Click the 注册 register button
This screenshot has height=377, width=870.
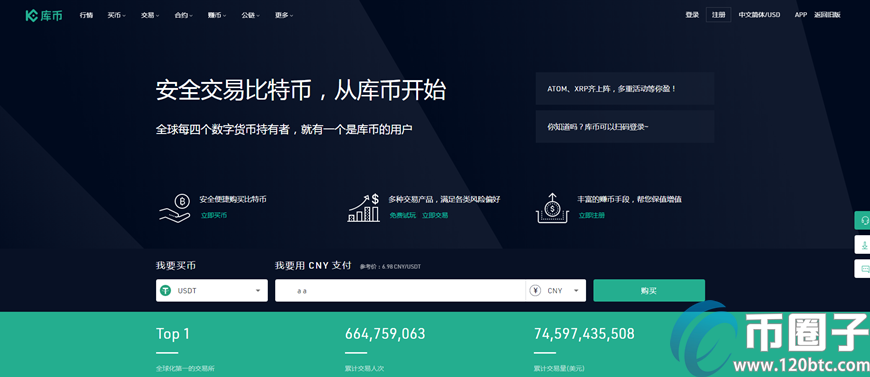[x=719, y=15]
